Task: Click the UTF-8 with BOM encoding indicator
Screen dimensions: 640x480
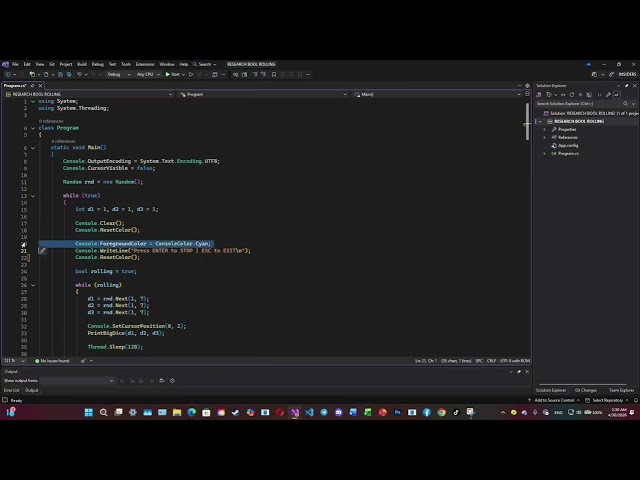Action: [x=515, y=361]
